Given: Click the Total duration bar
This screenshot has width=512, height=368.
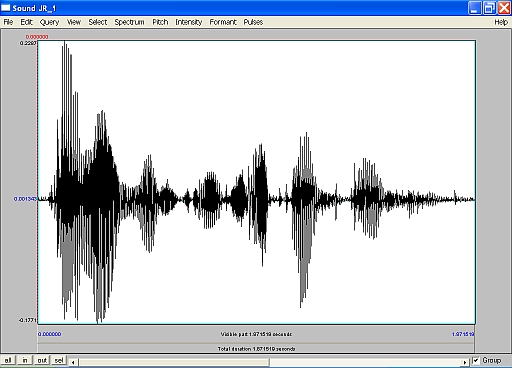Looking at the screenshot, I should pos(256,349).
